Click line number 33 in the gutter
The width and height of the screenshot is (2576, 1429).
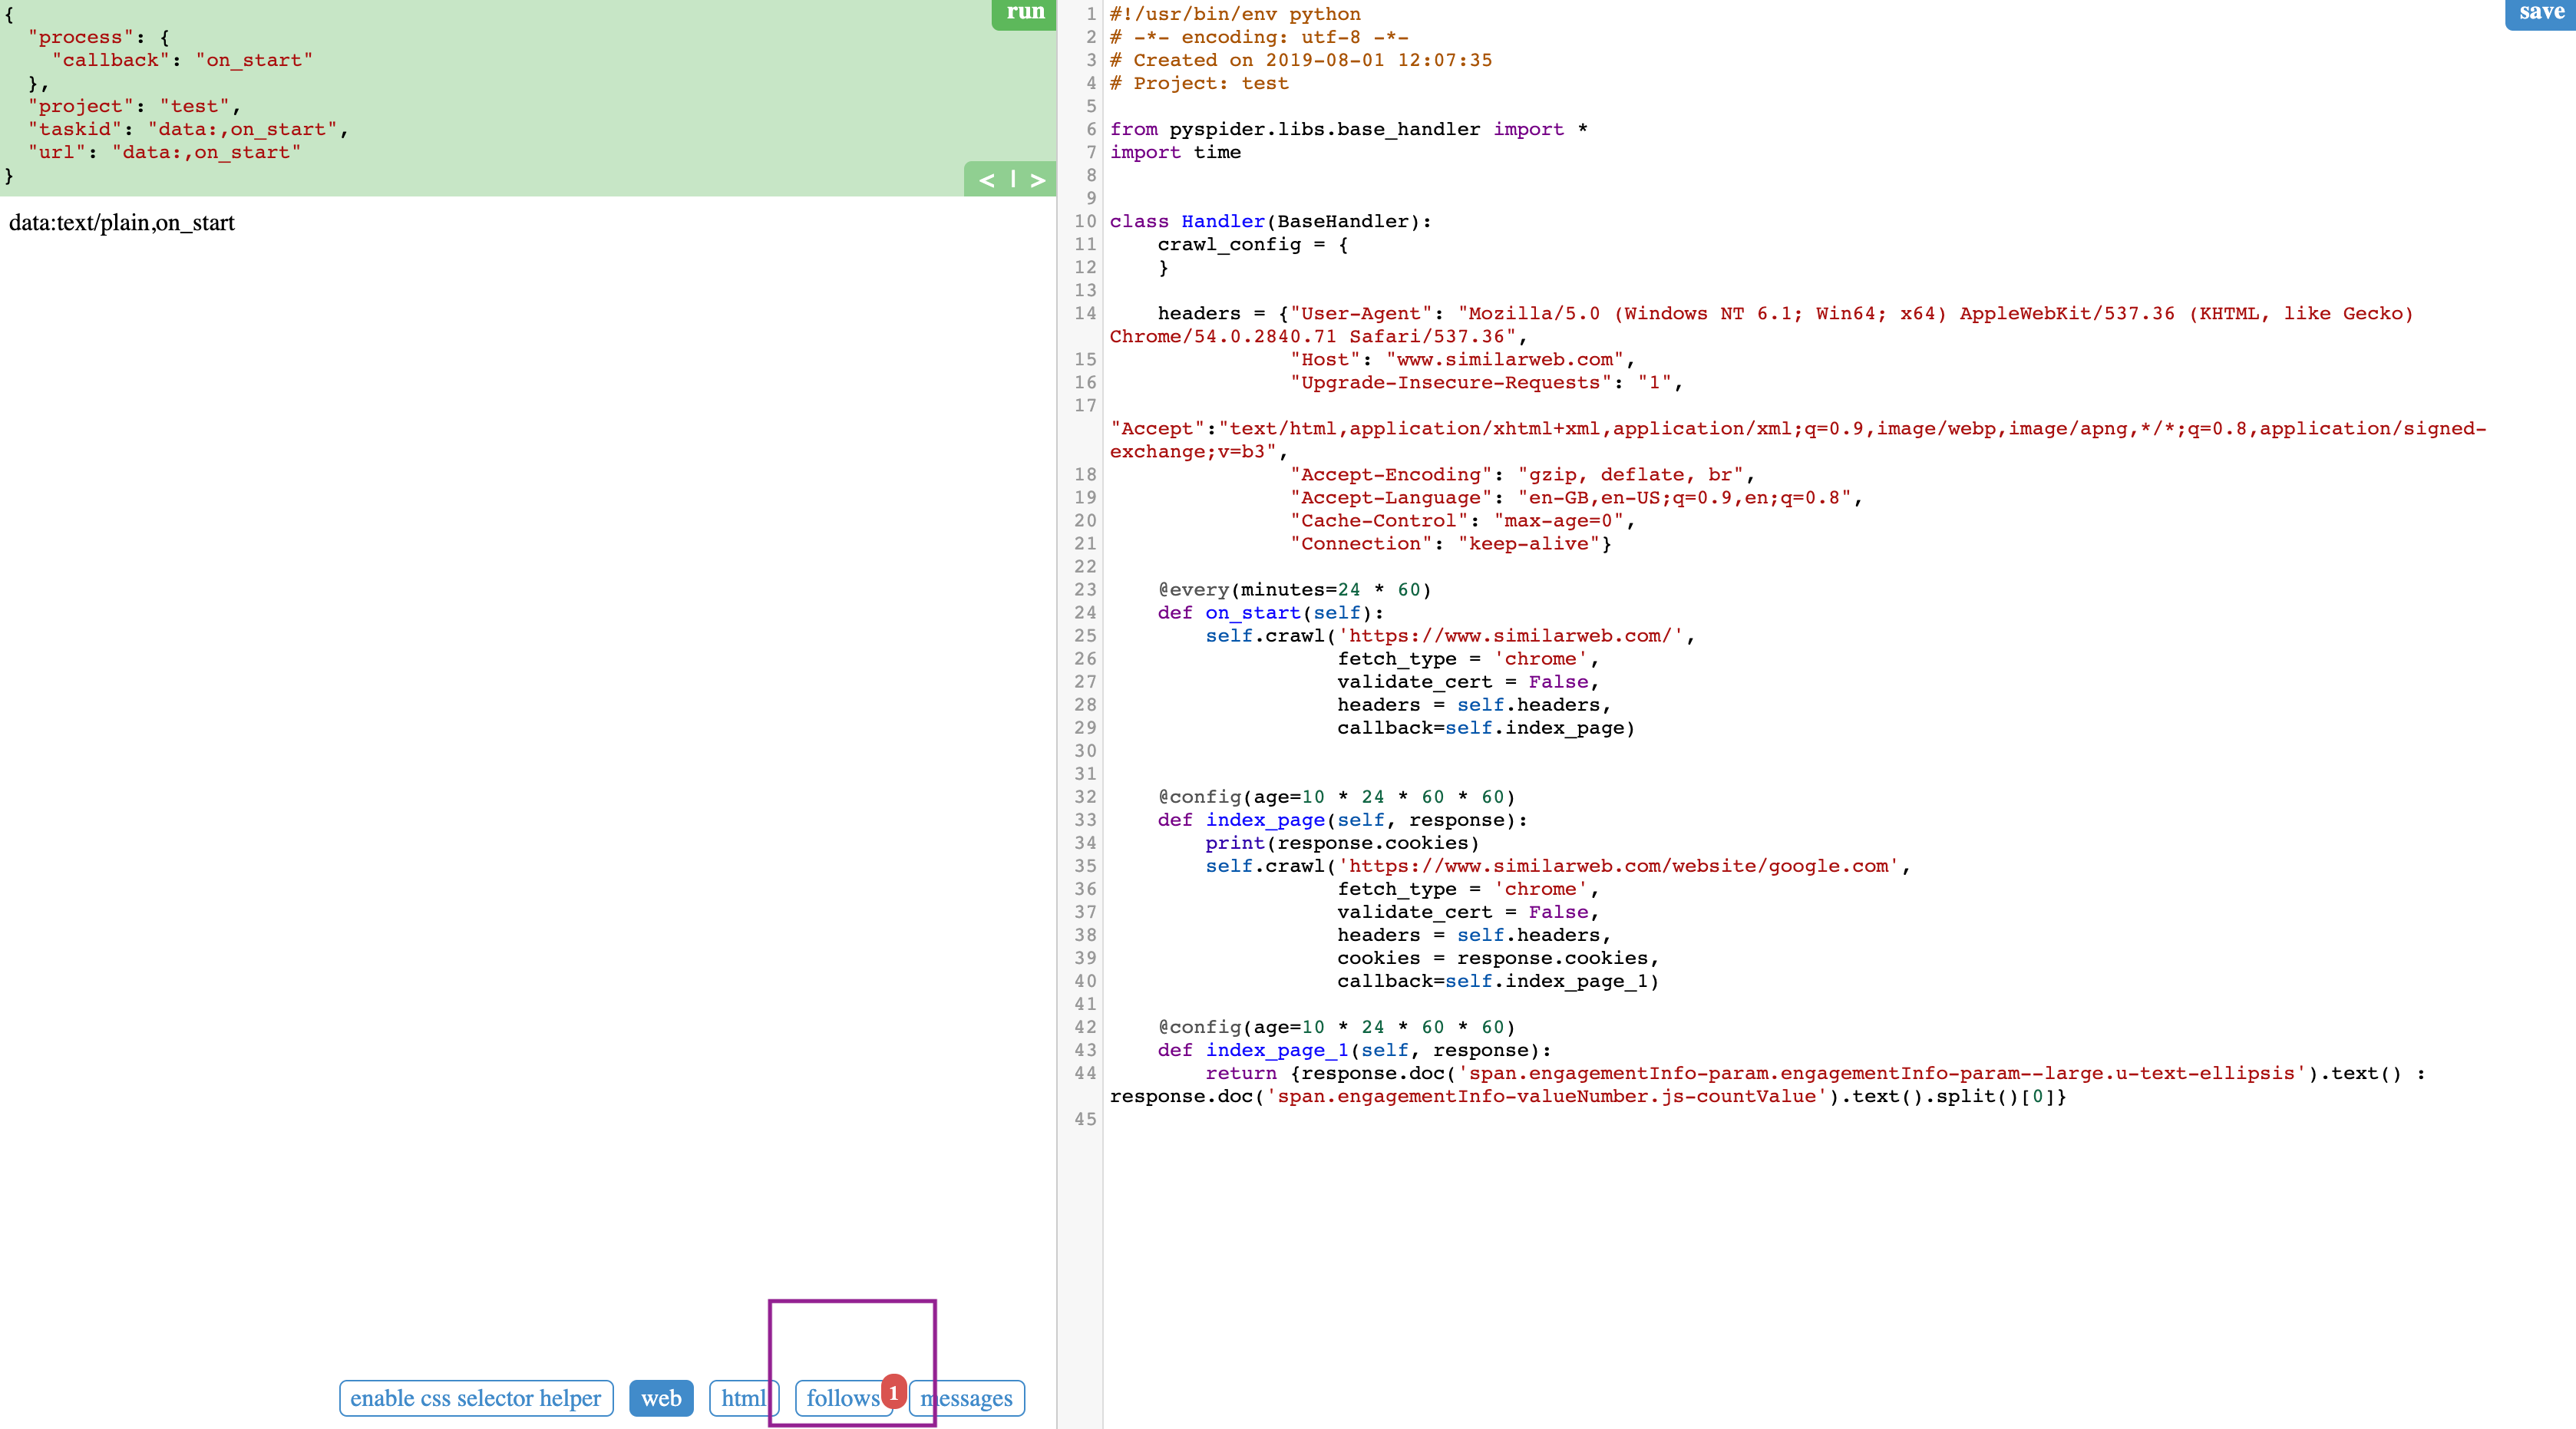click(x=1085, y=820)
